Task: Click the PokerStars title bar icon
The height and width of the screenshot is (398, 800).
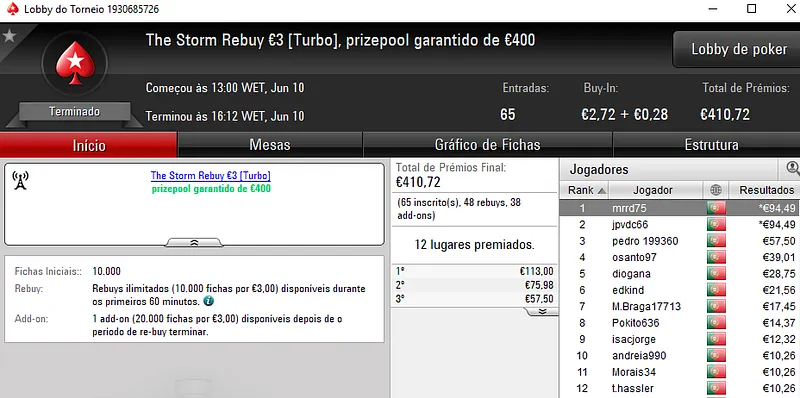Action: point(13,9)
